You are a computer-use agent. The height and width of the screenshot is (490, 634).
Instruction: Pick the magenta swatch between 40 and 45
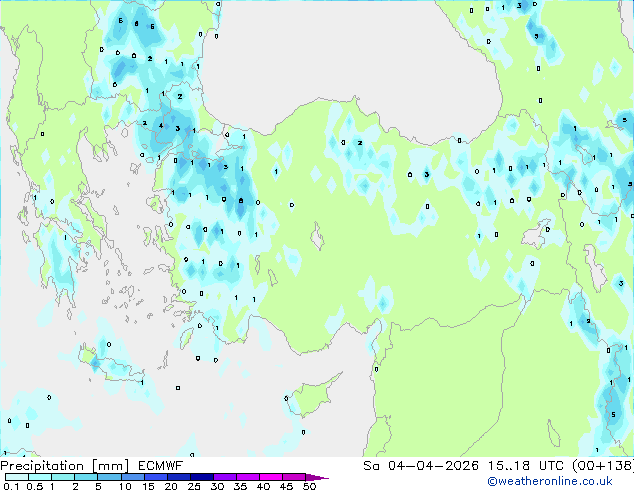pos(271,477)
